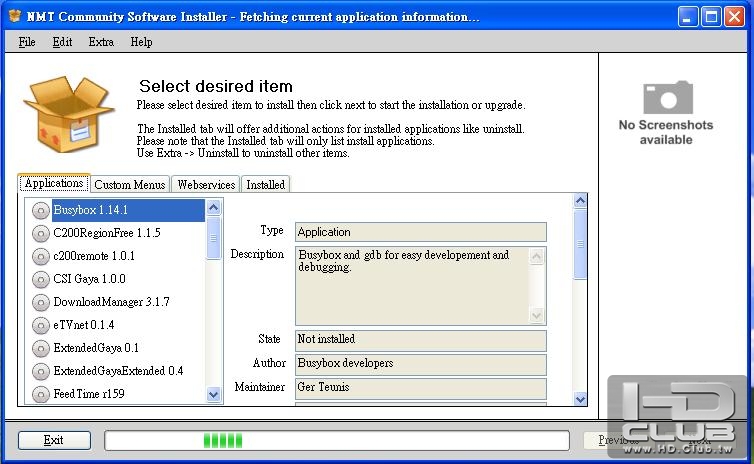Click the Exit button
Screen dimensions: 754x464
click(x=54, y=440)
